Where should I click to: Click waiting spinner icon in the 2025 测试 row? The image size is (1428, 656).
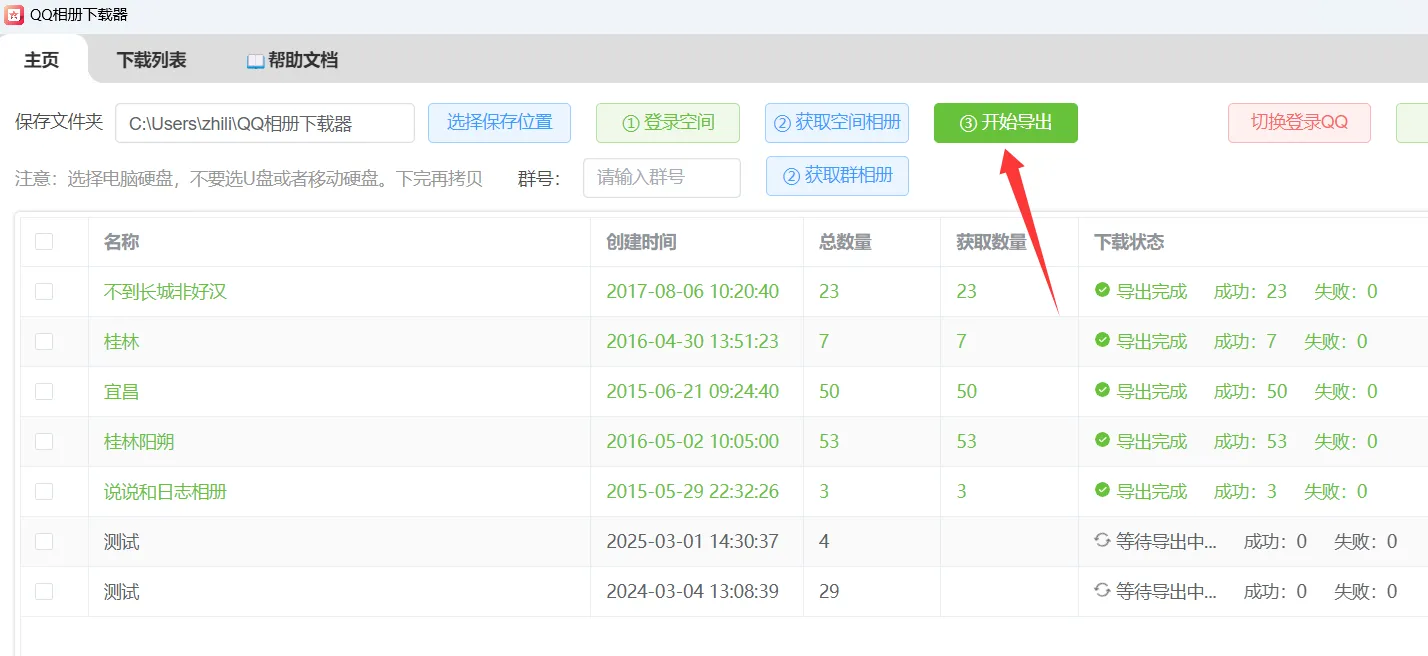(x=1102, y=541)
